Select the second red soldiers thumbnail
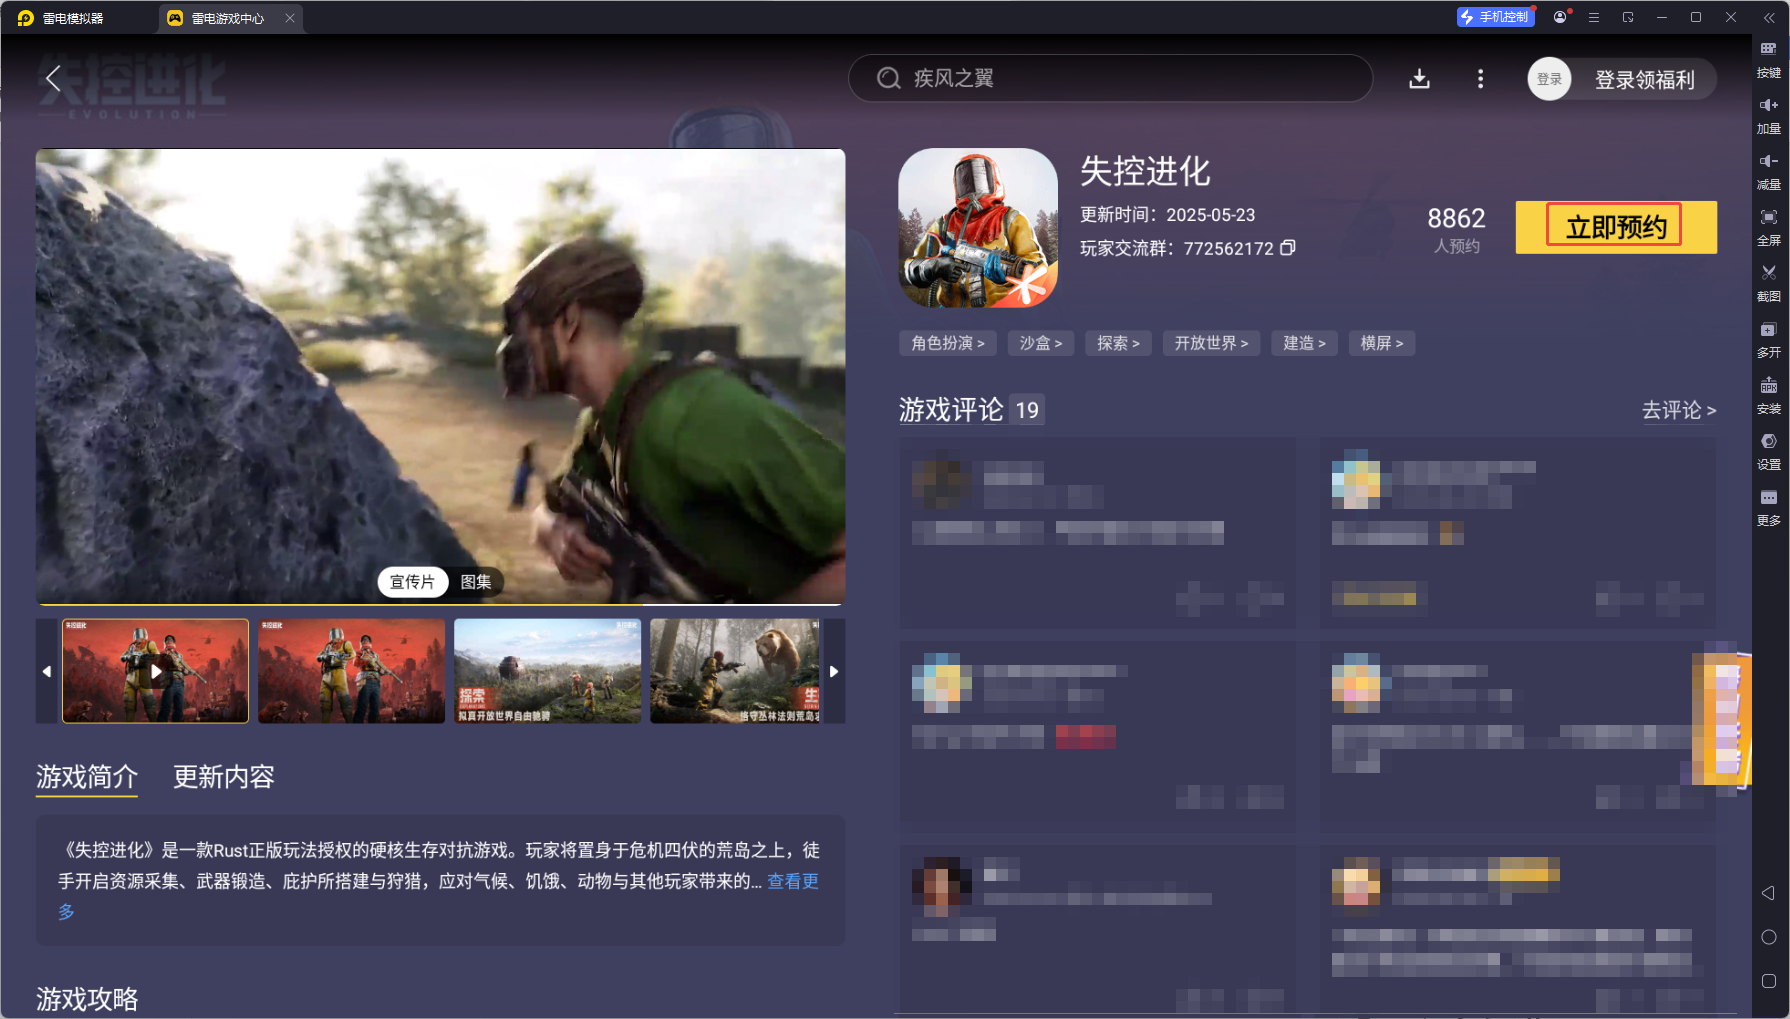 [x=351, y=671]
